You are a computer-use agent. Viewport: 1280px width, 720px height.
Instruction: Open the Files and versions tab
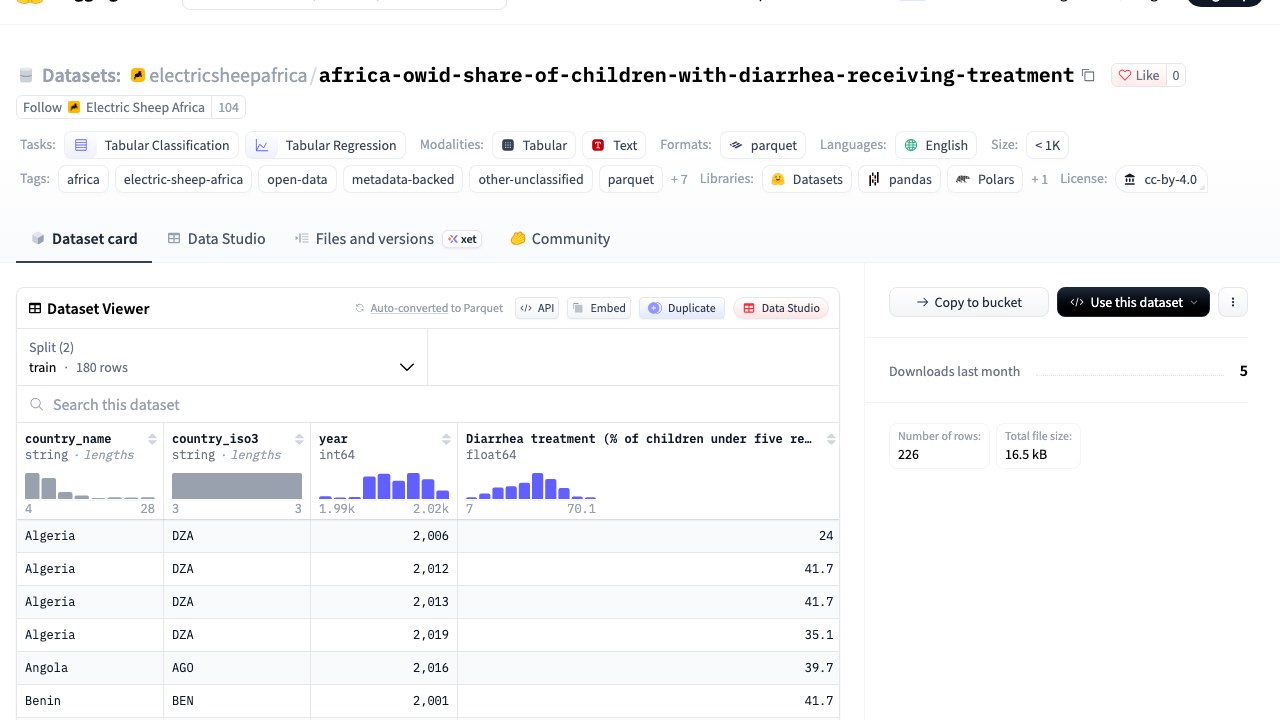pos(388,239)
